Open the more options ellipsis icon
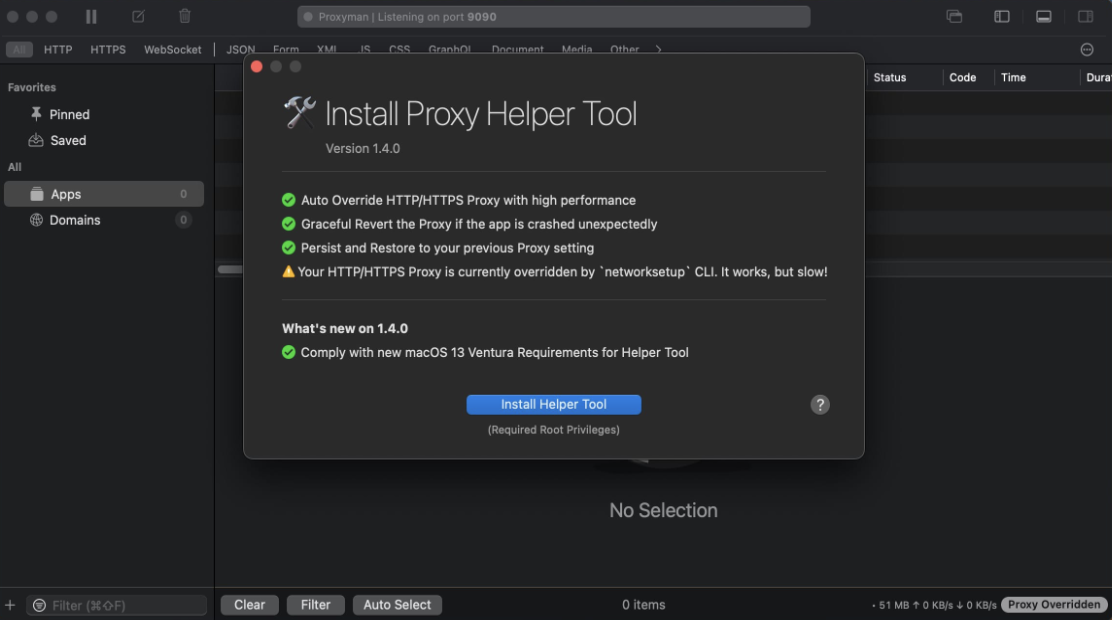Viewport: 1112px width, 620px height. tap(1086, 50)
